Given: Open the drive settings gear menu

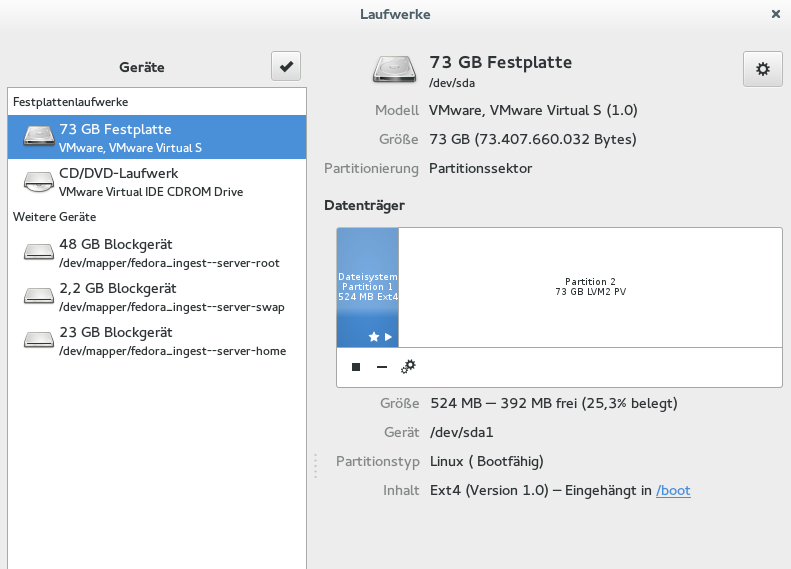Looking at the screenshot, I should coord(762,69).
